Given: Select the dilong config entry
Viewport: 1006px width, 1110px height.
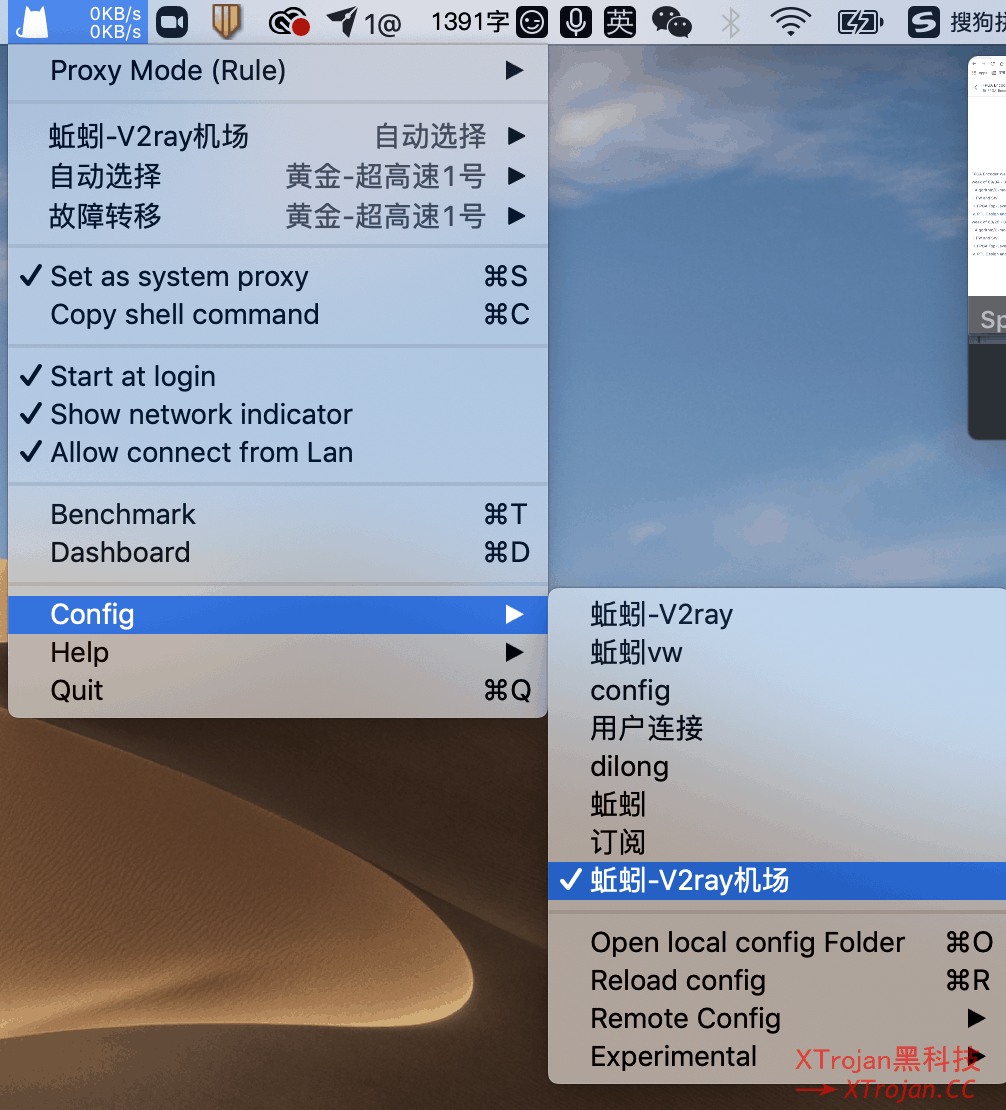Looking at the screenshot, I should [777, 767].
